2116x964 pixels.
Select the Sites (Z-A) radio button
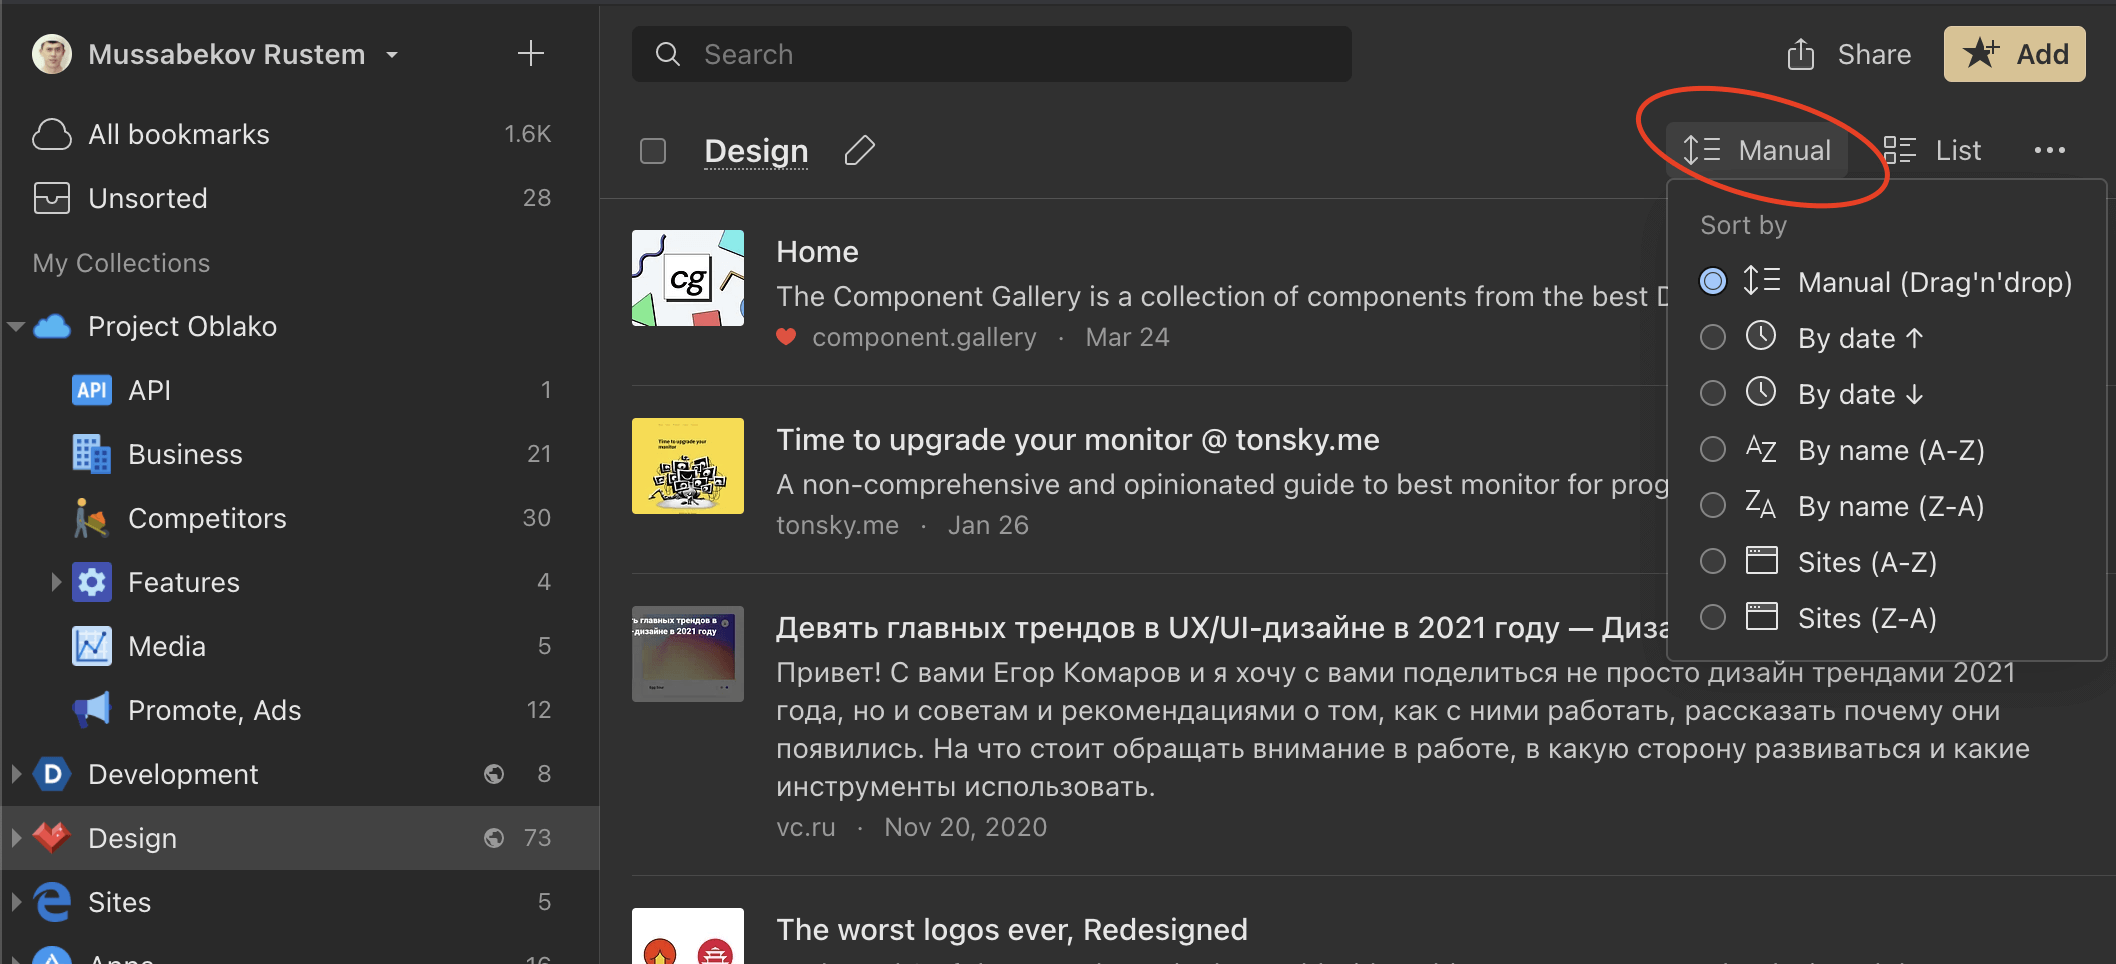1713,618
